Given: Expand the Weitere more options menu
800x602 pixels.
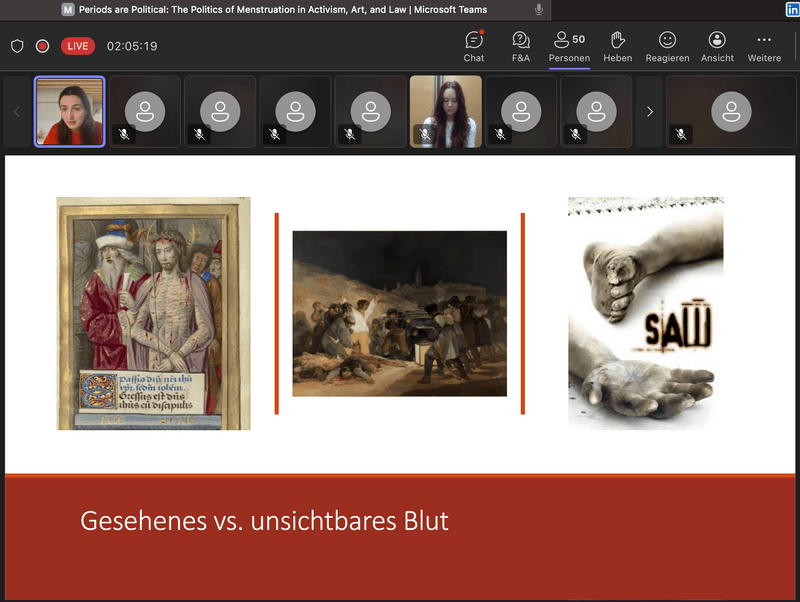Looking at the screenshot, I should point(764,46).
